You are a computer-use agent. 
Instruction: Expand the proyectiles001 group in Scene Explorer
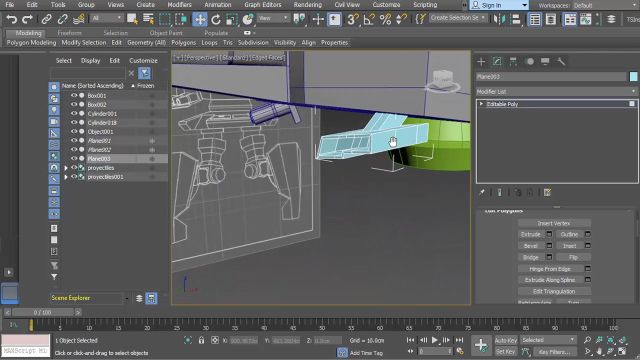click(66, 177)
